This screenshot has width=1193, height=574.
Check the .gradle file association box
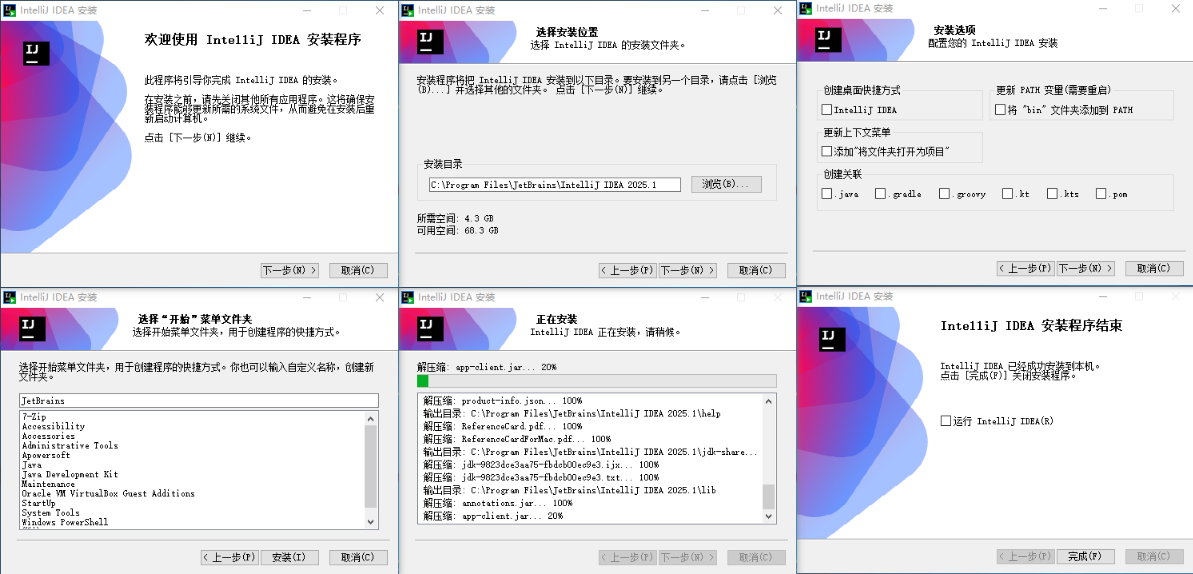click(880, 194)
